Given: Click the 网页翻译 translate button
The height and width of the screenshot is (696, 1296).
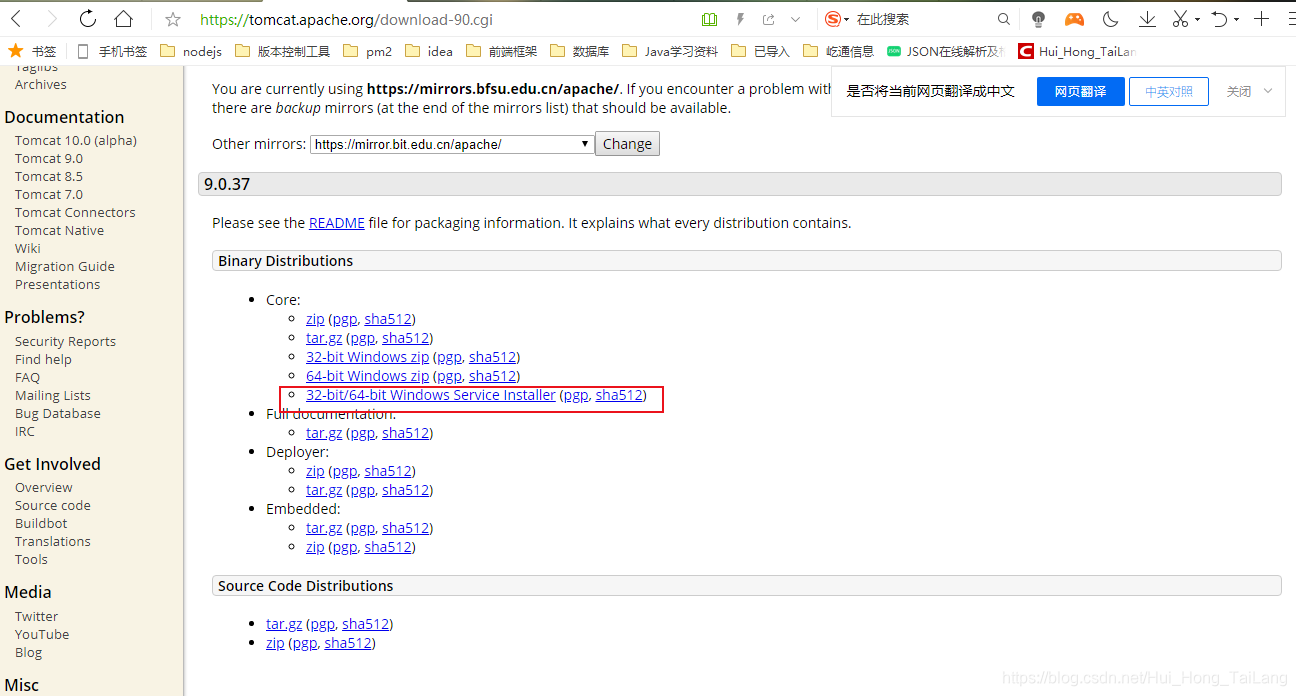Looking at the screenshot, I should [1080, 91].
